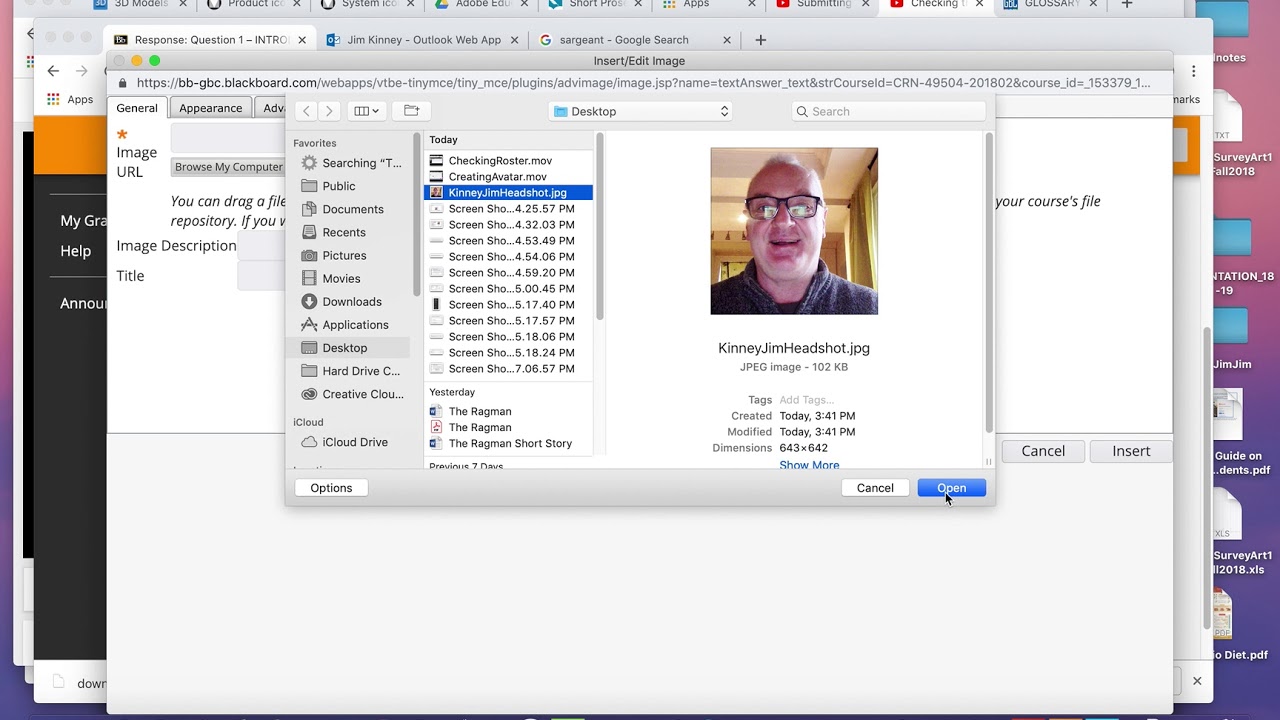The image size is (1280, 720).
Task: Open Chrome's three-dot menu in background window
Action: click(x=1193, y=71)
